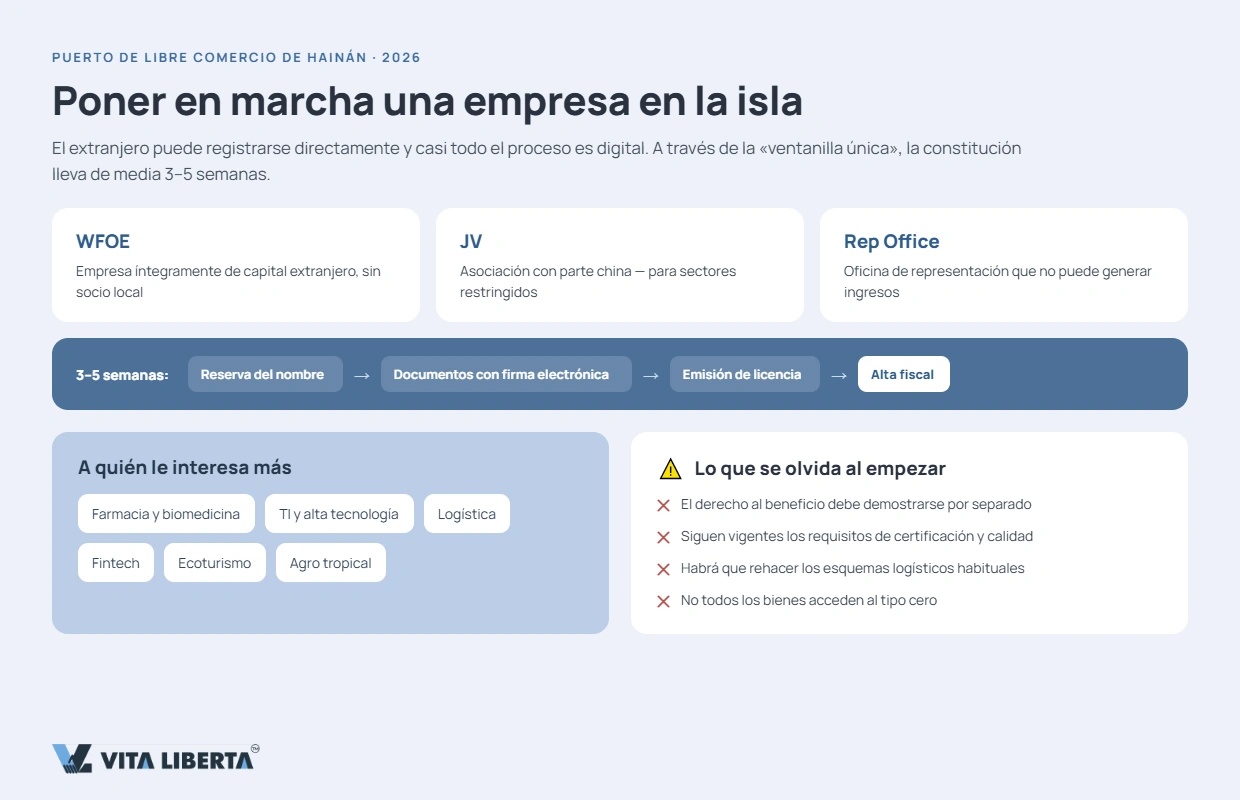Click the arrow after 'Reserva del nombre'
Viewport: 1240px width, 800px height.
(362, 375)
